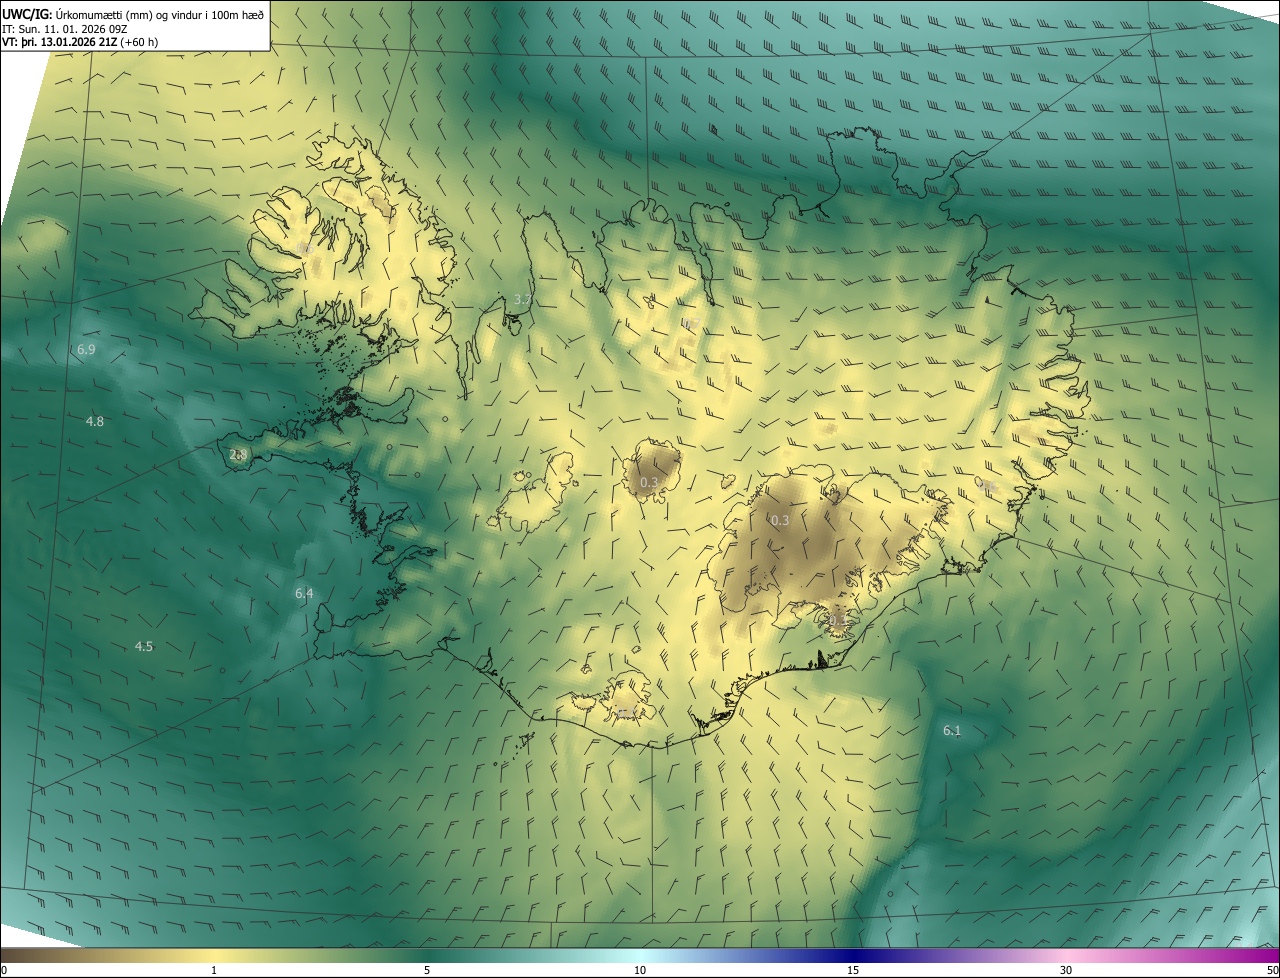Click color scale at the 5 tick
Screen dimensions: 1280x978
tap(427, 970)
